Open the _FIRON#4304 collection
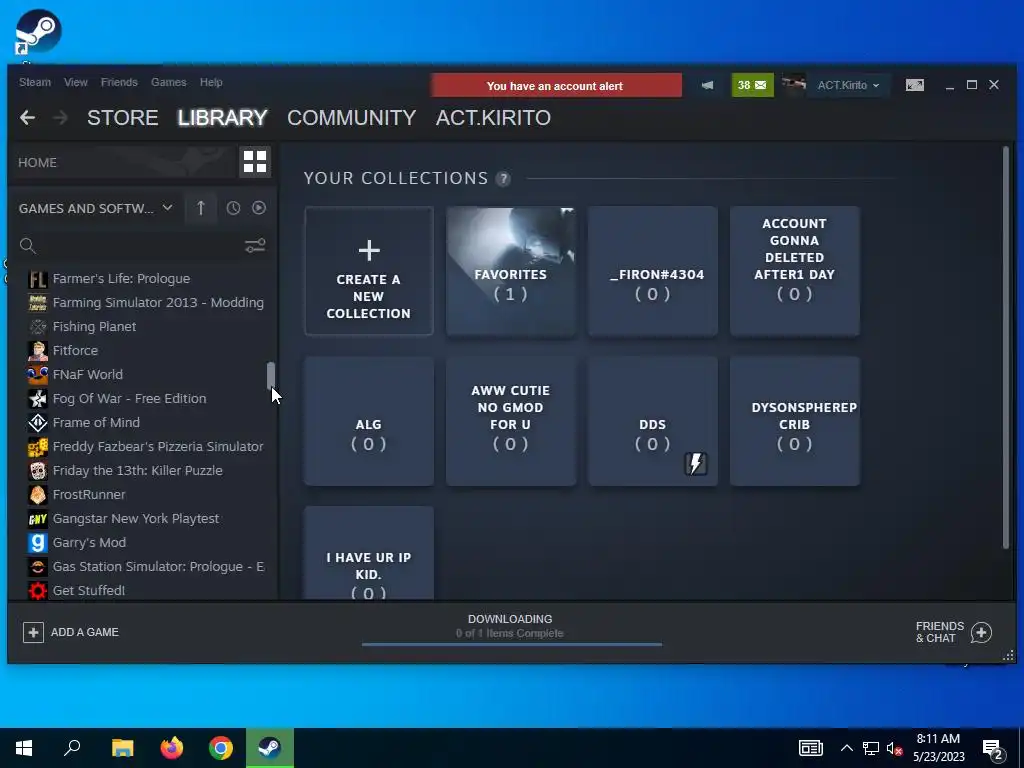Image resolution: width=1024 pixels, height=768 pixels. click(x=652, y=271)
